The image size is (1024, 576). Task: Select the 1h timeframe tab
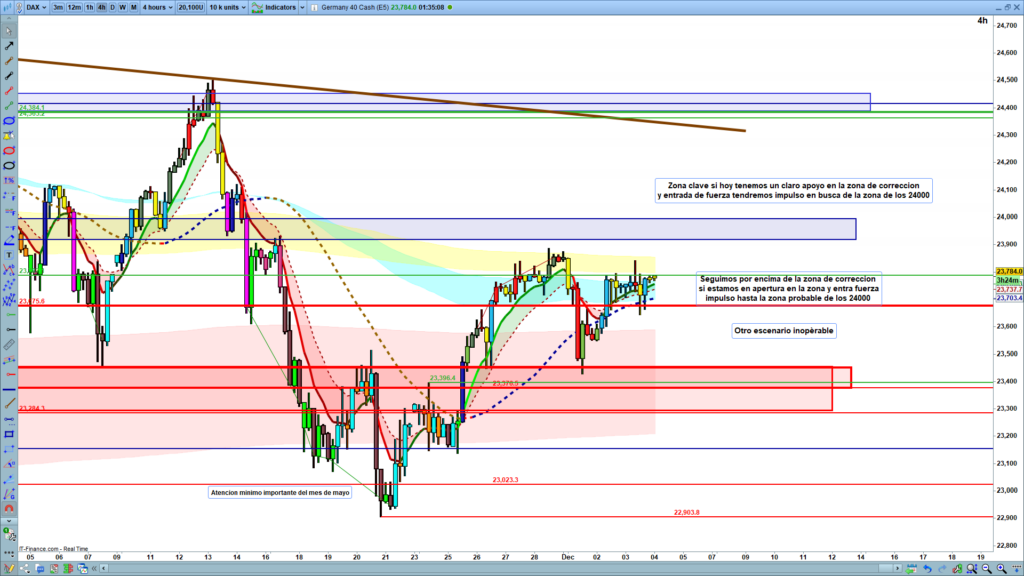click(x=89, y=7)
